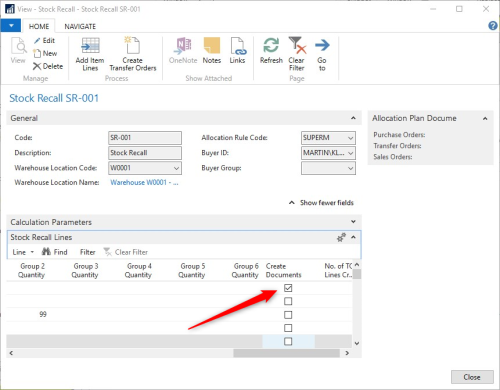The width and height of the screenshot is (500, 390).
Task: Check Create Documents in fourth row
Action: pyautogui.click(x=288, y=328)
